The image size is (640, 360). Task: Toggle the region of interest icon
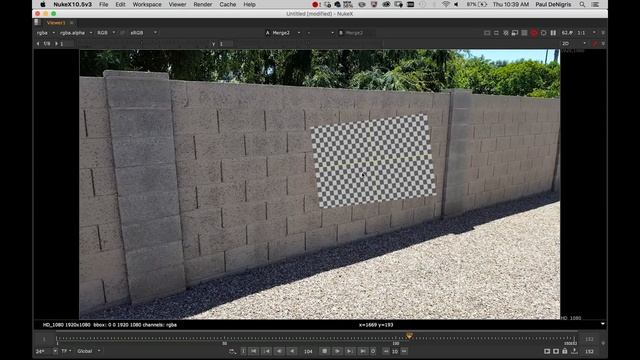pyautogui.click(x=496, y=33)
